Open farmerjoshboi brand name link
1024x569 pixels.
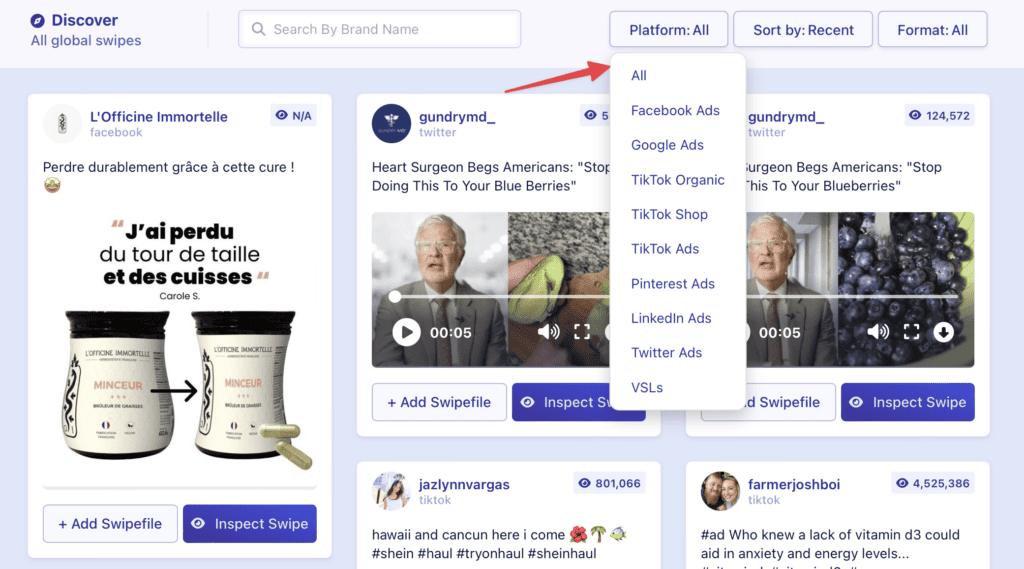pyautogui.click(x=794, y=485)
